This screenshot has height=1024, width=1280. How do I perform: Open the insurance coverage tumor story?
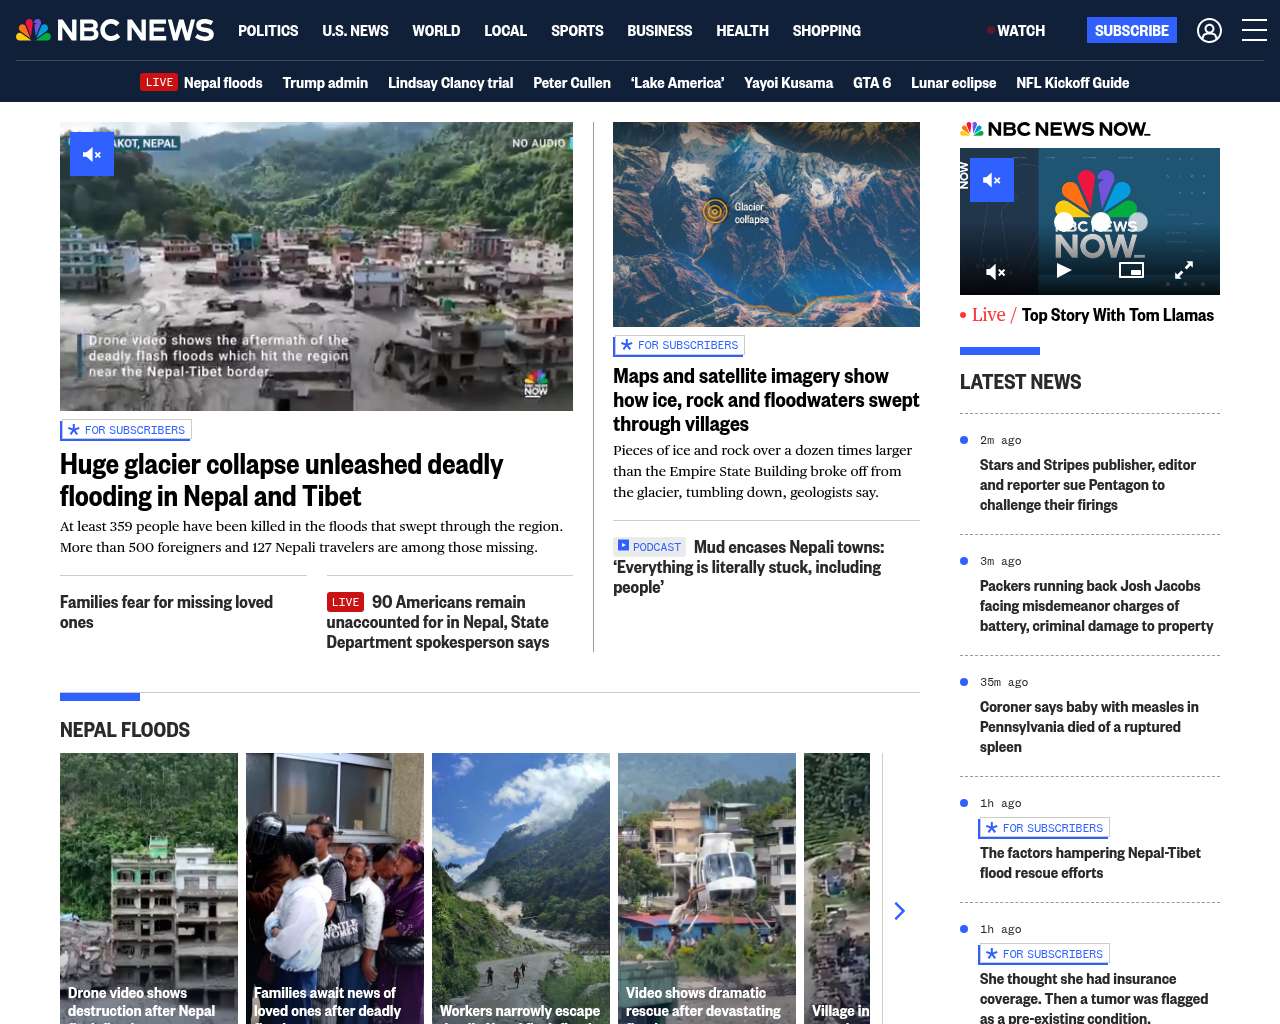coord(1094,998)
